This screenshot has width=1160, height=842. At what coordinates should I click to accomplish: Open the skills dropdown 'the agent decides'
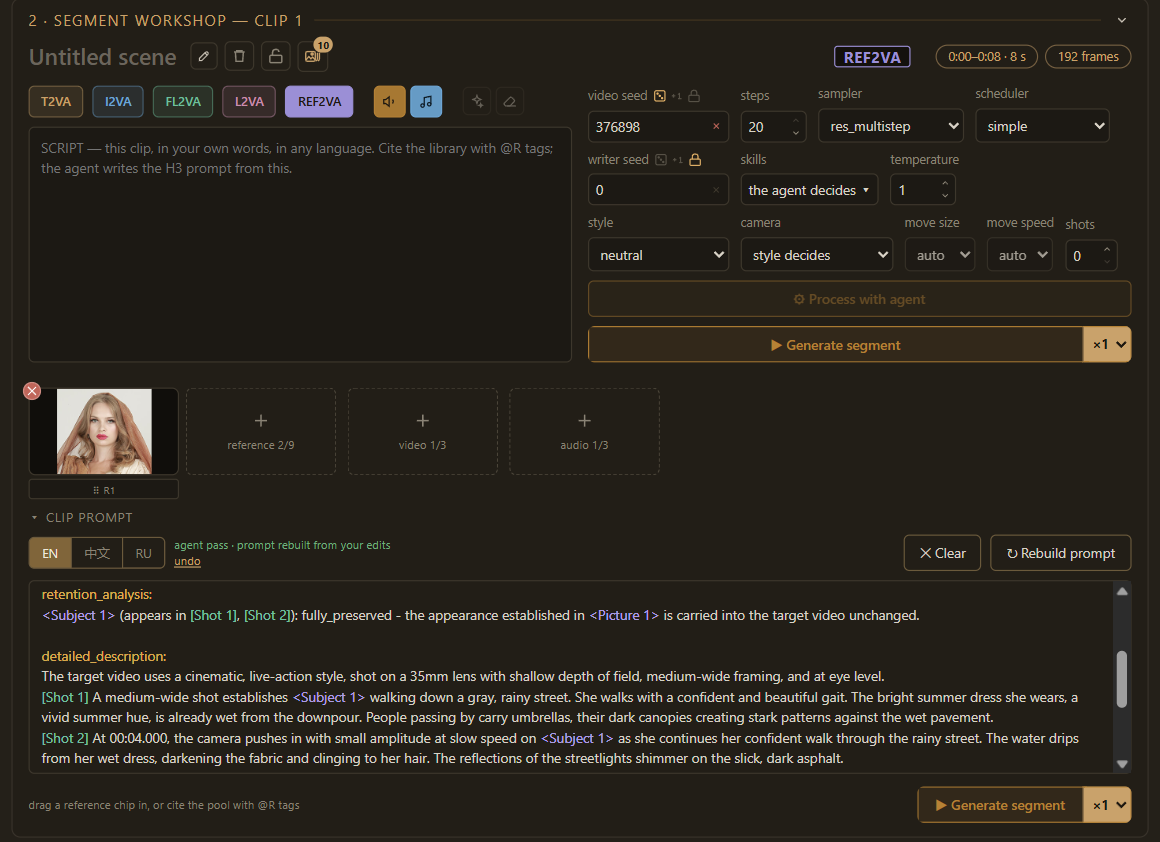point(809,190)
